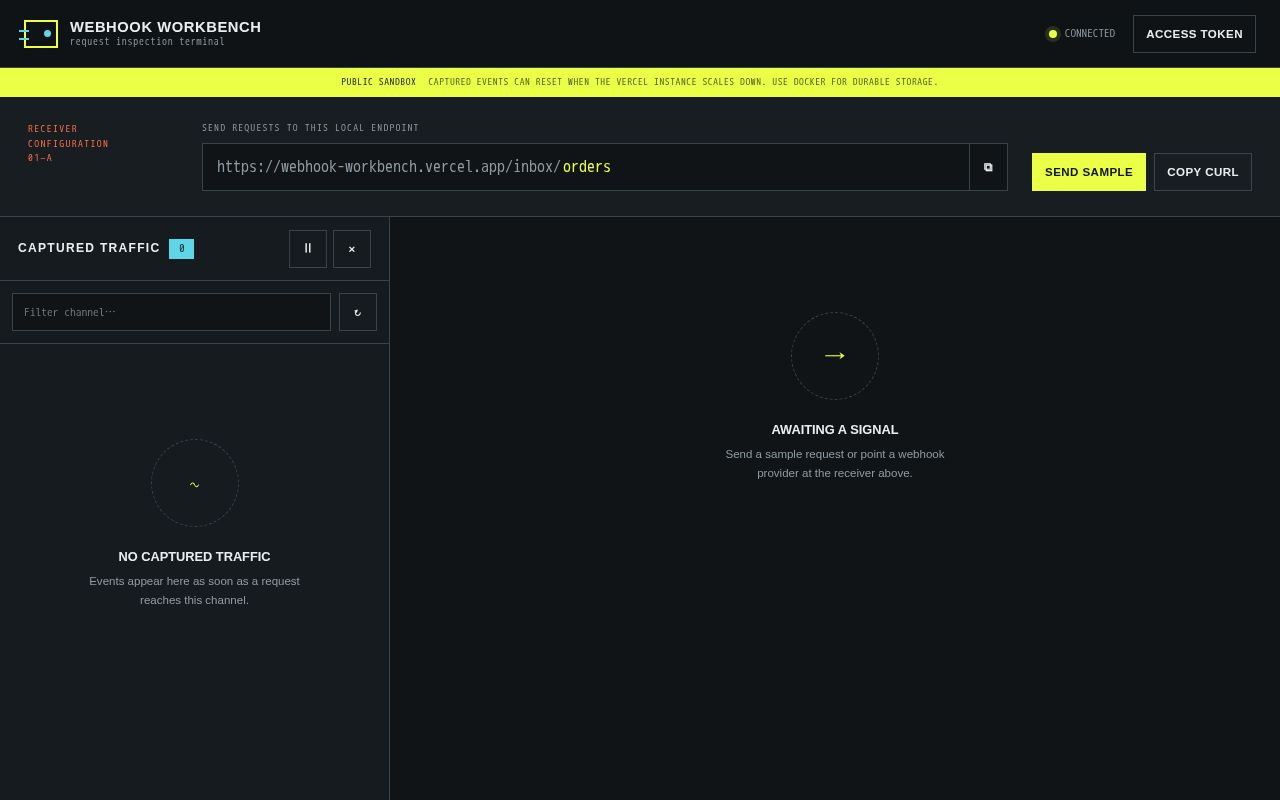
Task: Open the Access Token dialog
Action: point(1194,34)
